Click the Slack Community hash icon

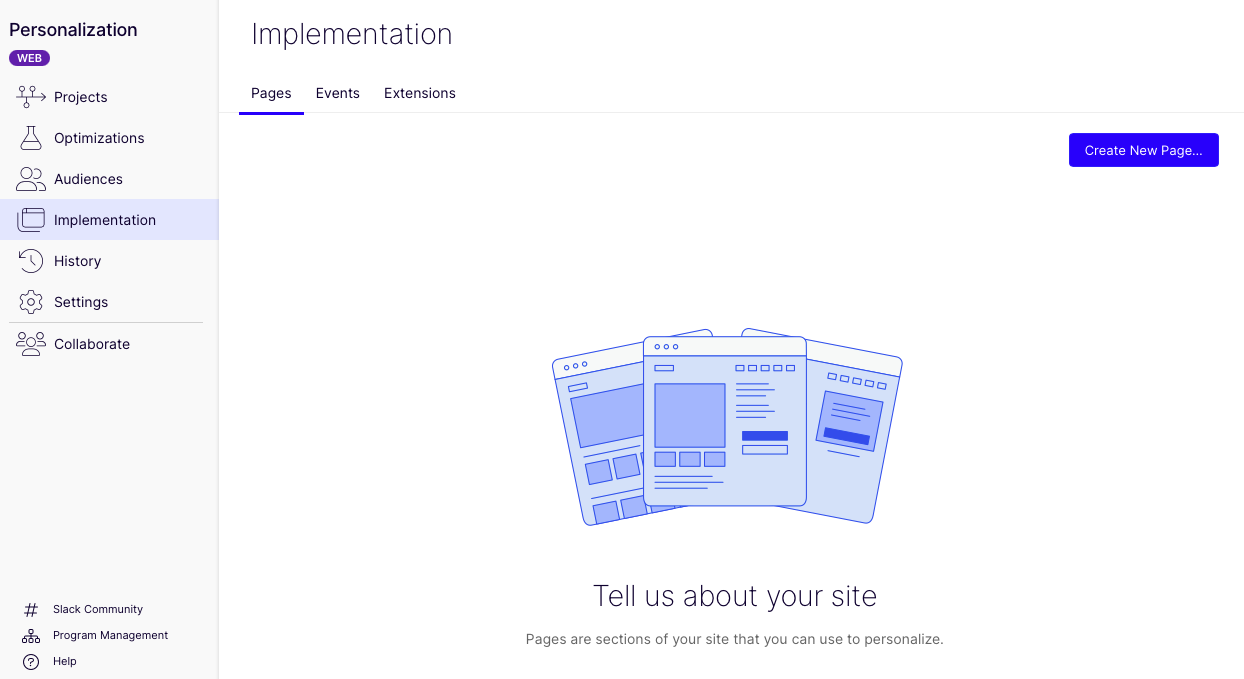30,609
